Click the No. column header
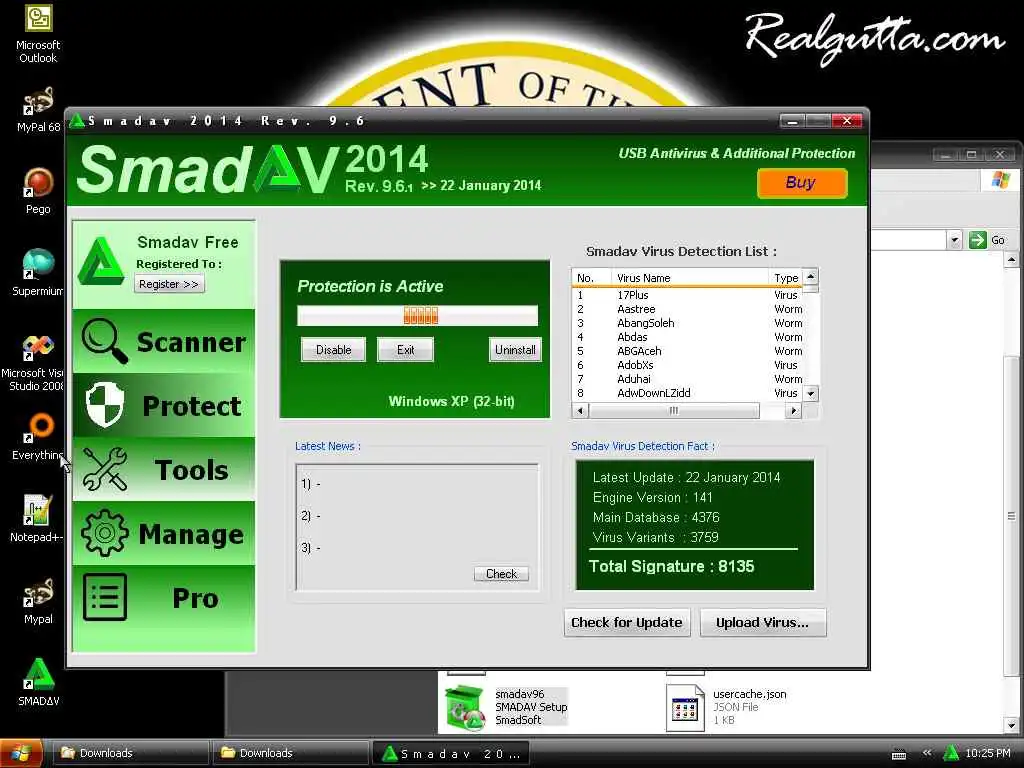 tap(592, 278)
